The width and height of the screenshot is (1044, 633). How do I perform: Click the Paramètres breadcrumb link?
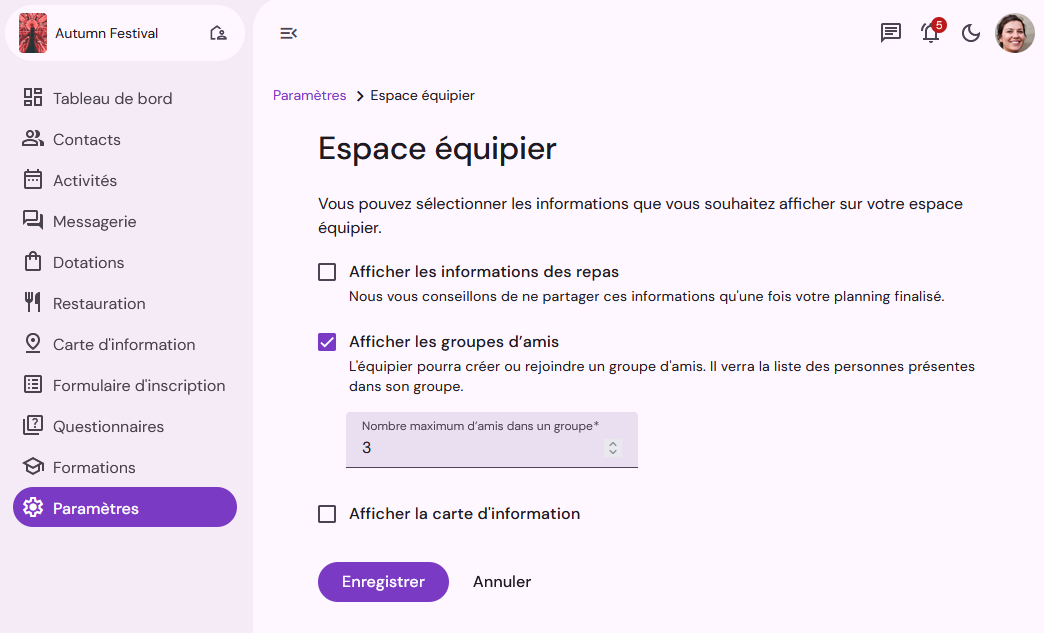click(310, 95)
